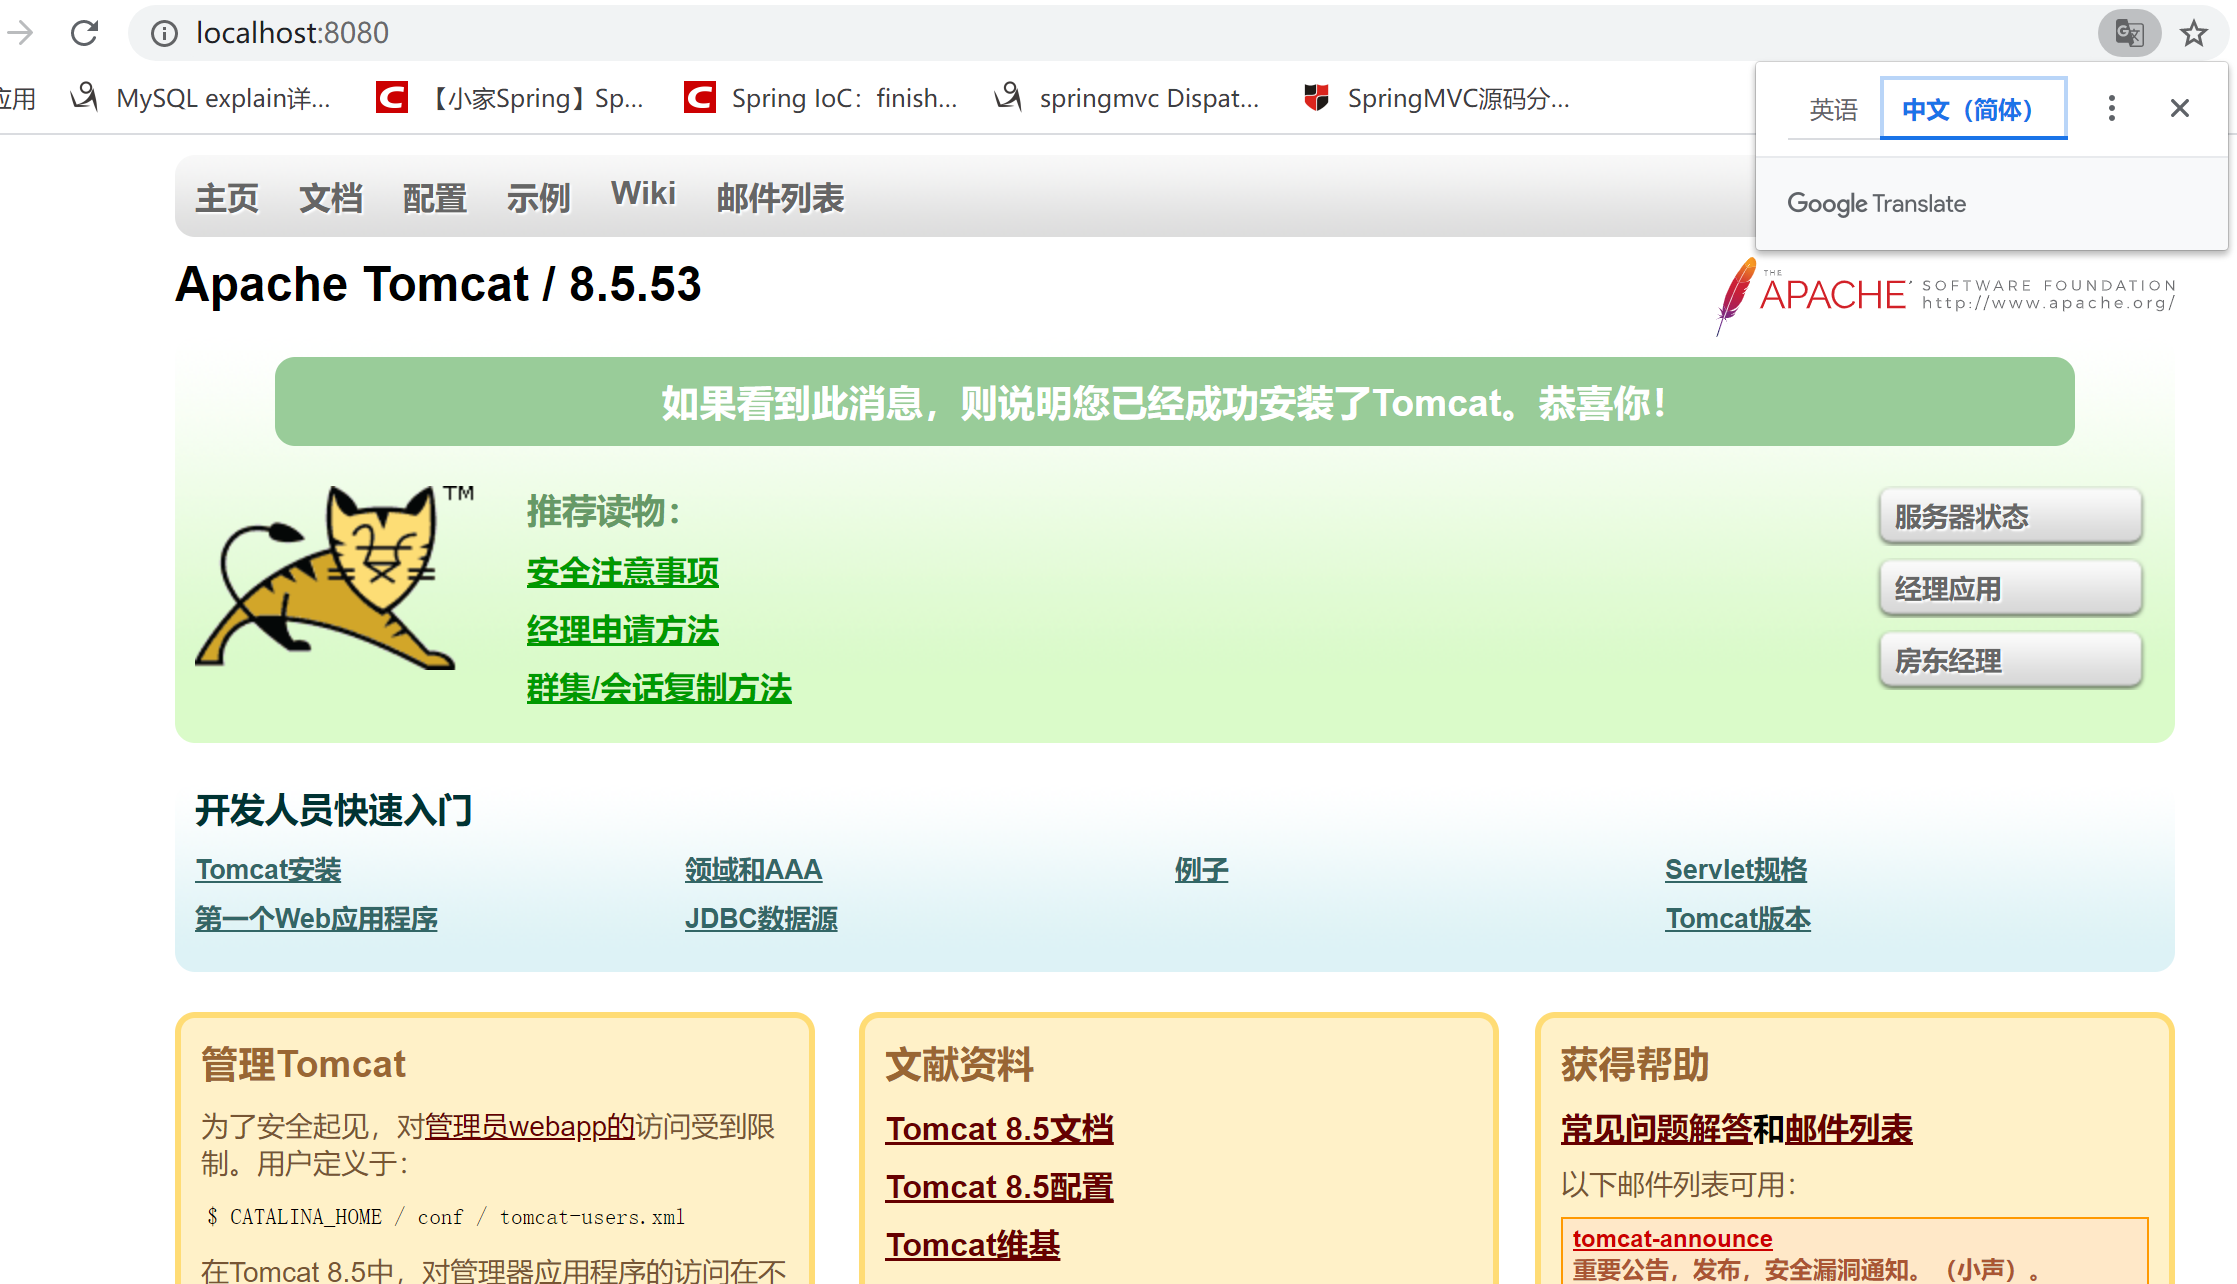
Task: Click the 示例 navigation item
Action: [539, 197]
